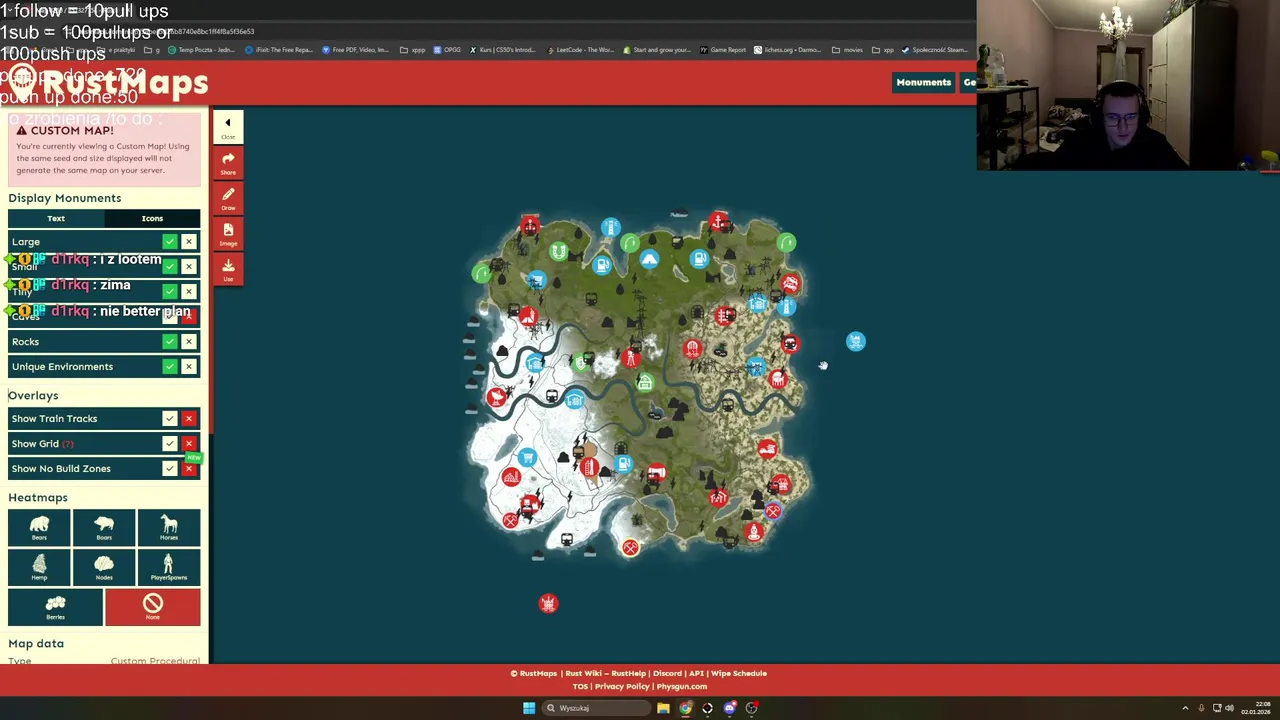This screenshot has height=720, width=1280.
Task: Show Large monuments with the green check
Action: [x=170, y=242]
